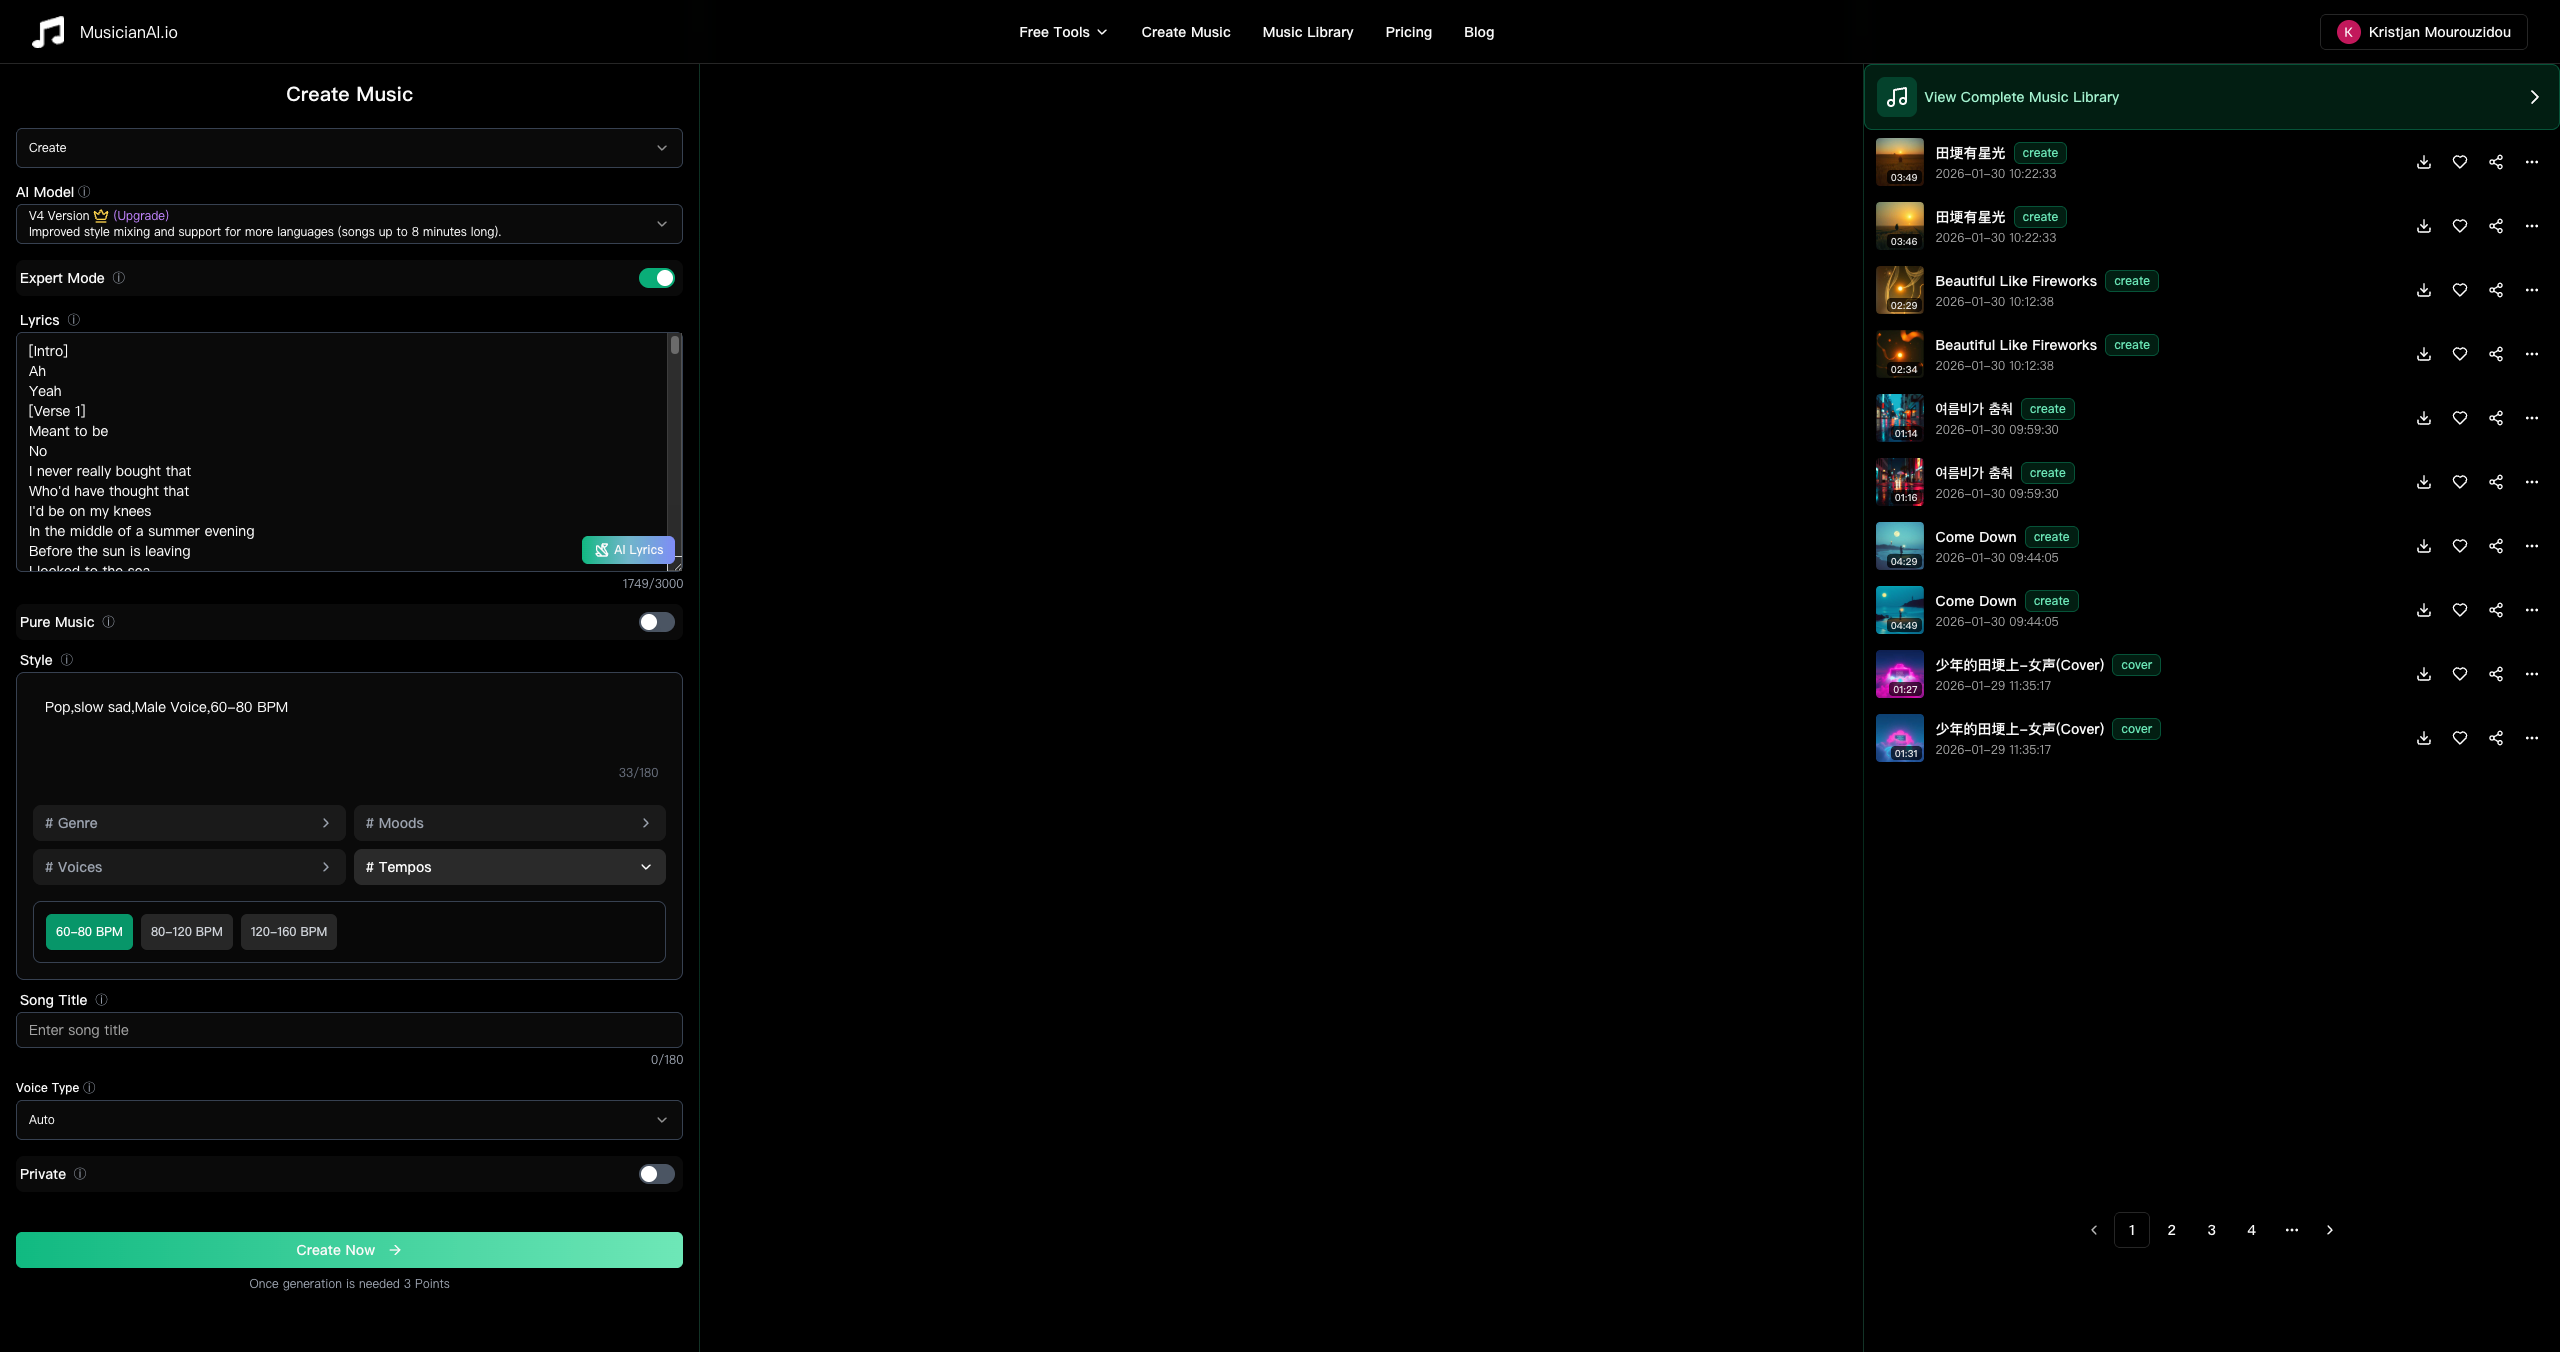Download the Come Down track
2560x1352 pixels.
tap(2422, 546)
